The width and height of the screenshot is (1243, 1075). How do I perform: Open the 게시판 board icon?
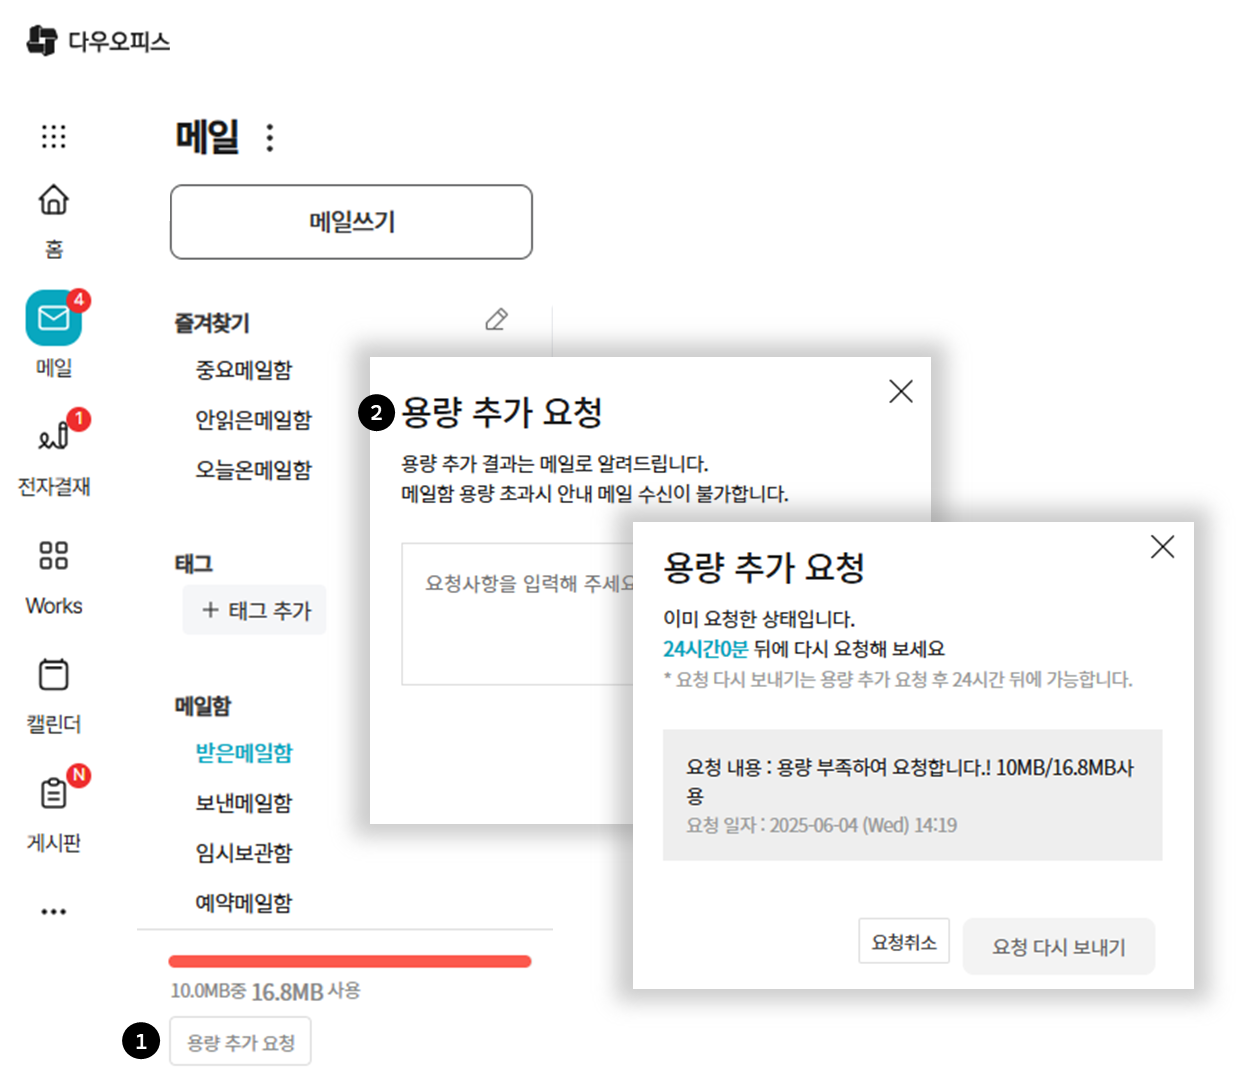click(x=54, y=794)
